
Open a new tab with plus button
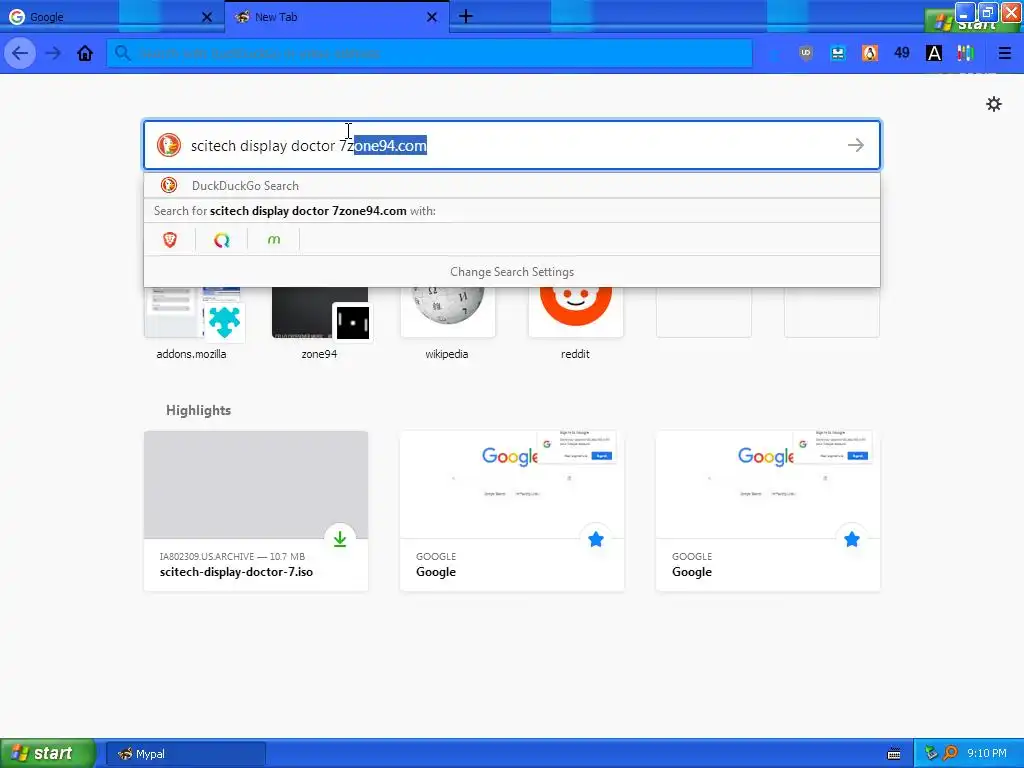466,16
